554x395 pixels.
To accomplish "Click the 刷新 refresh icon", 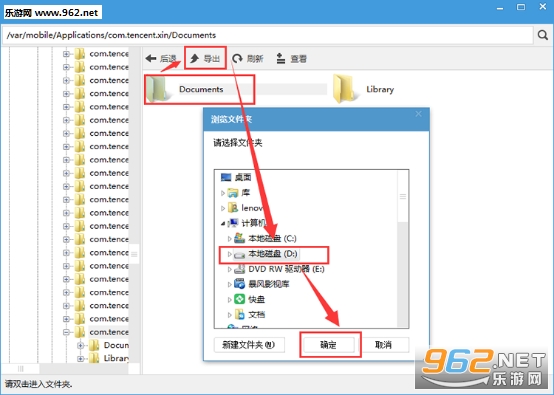I will 237,58.
